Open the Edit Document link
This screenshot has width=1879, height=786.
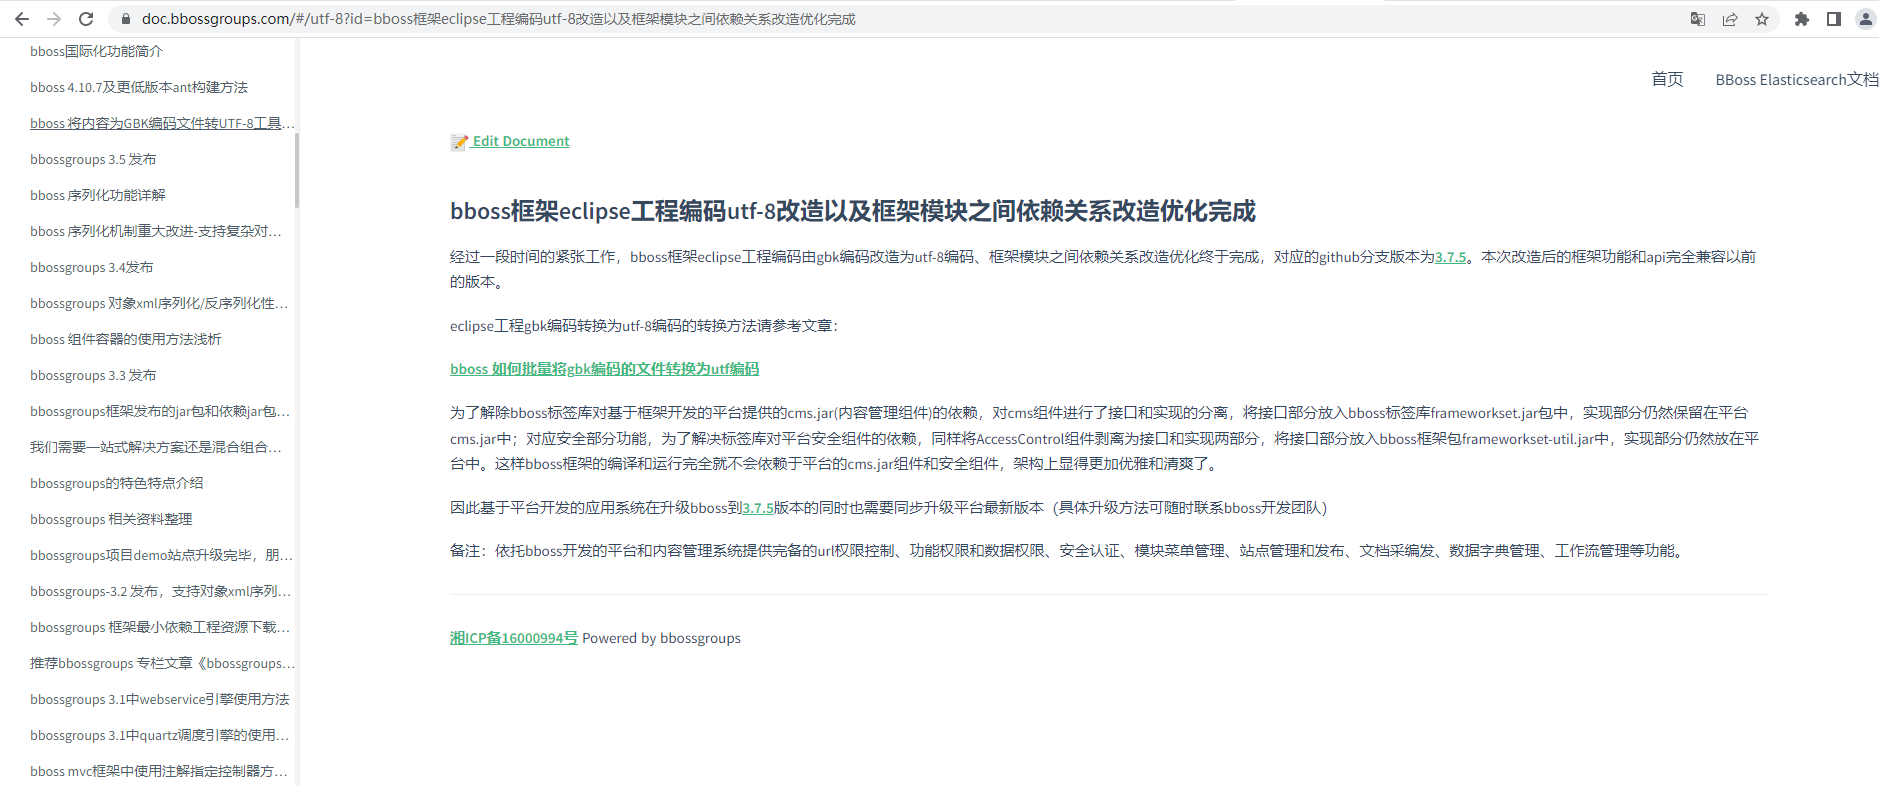pos(521,141)
